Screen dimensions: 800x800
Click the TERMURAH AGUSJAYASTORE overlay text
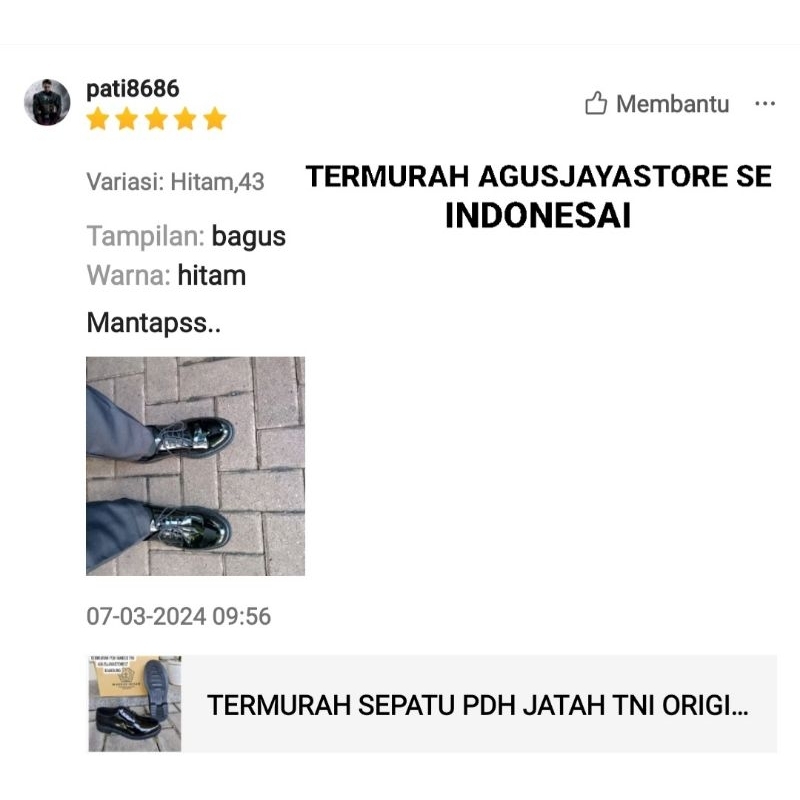539,177
